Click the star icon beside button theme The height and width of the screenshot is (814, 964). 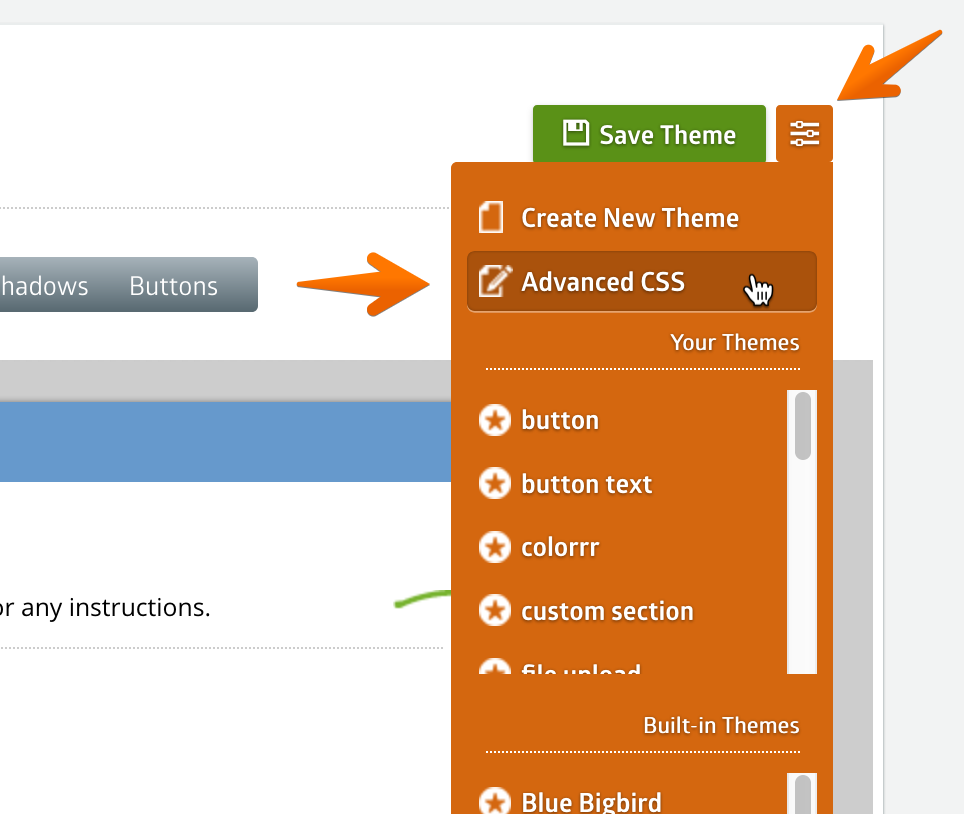click(x=494, y=420)
